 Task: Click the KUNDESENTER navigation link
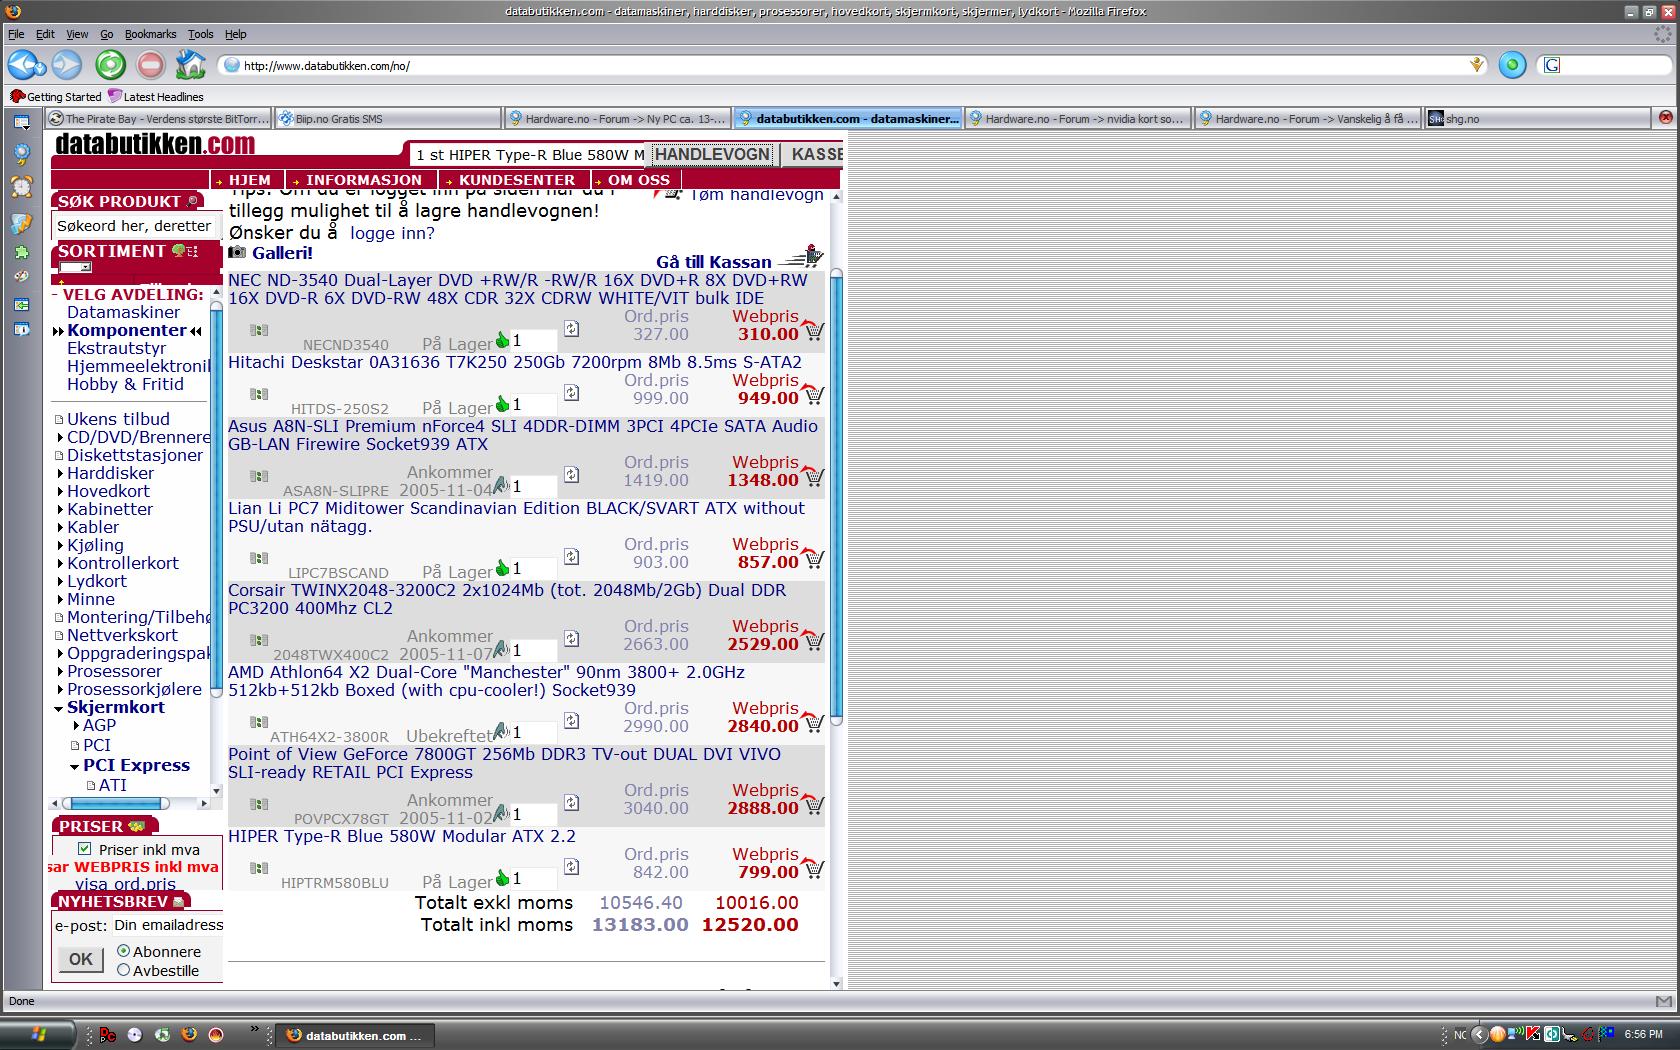[517, 180]
